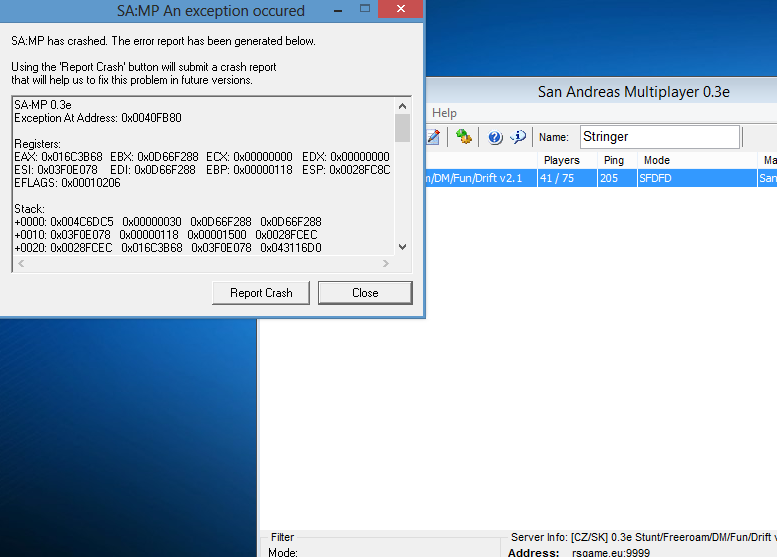Open the Help menu in SA-MP browser
Viewport: 777px width, 557px height.
click(444, 113)
